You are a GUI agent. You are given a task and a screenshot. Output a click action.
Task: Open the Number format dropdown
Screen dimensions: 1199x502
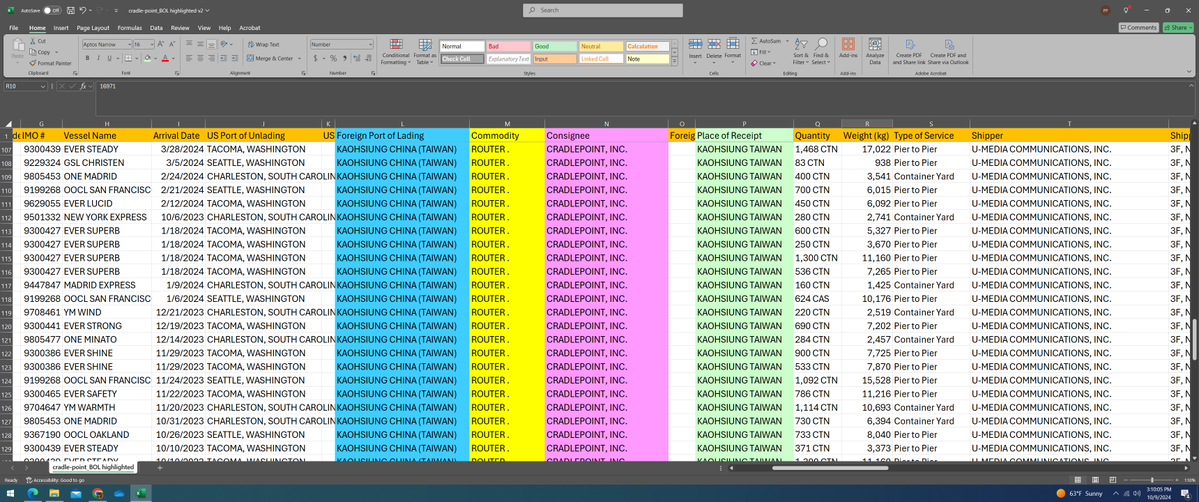[x=370, y=45]
